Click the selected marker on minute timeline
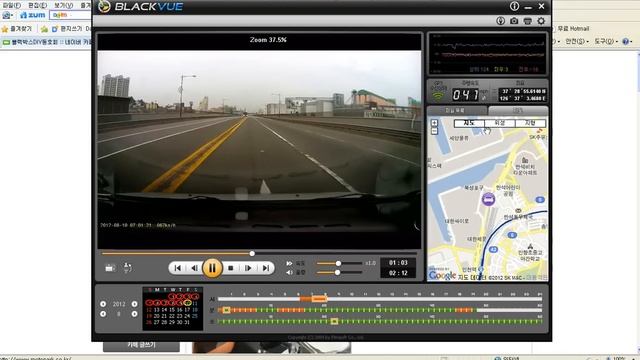Screen dimensions: 640x360 (226, 310)
